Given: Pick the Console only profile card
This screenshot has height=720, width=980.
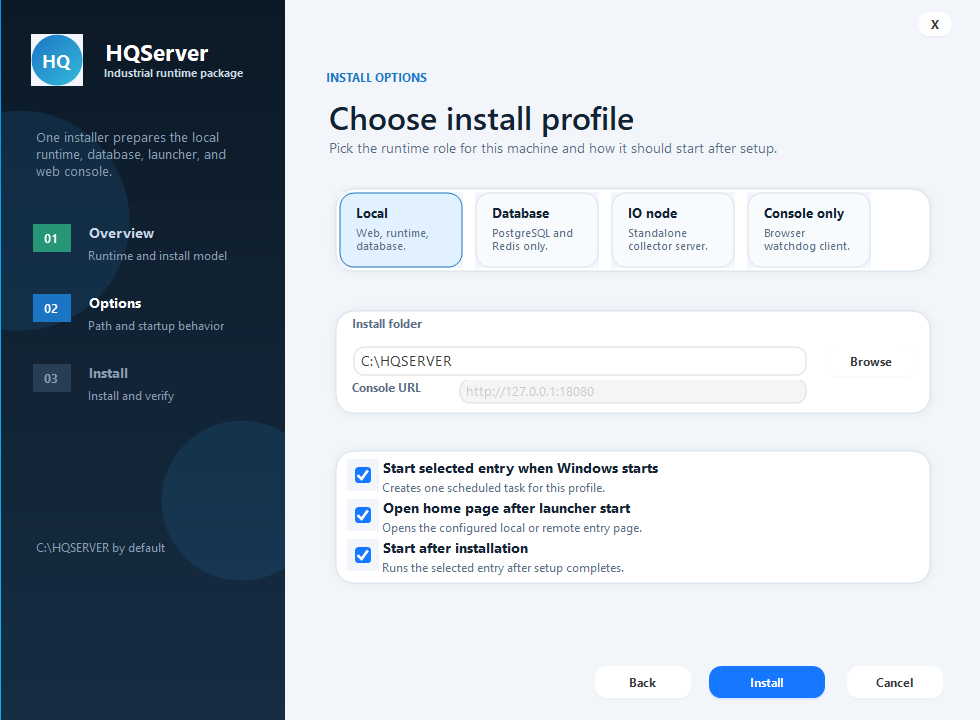Looking at the screenshot, I should (x=809, y=230).
